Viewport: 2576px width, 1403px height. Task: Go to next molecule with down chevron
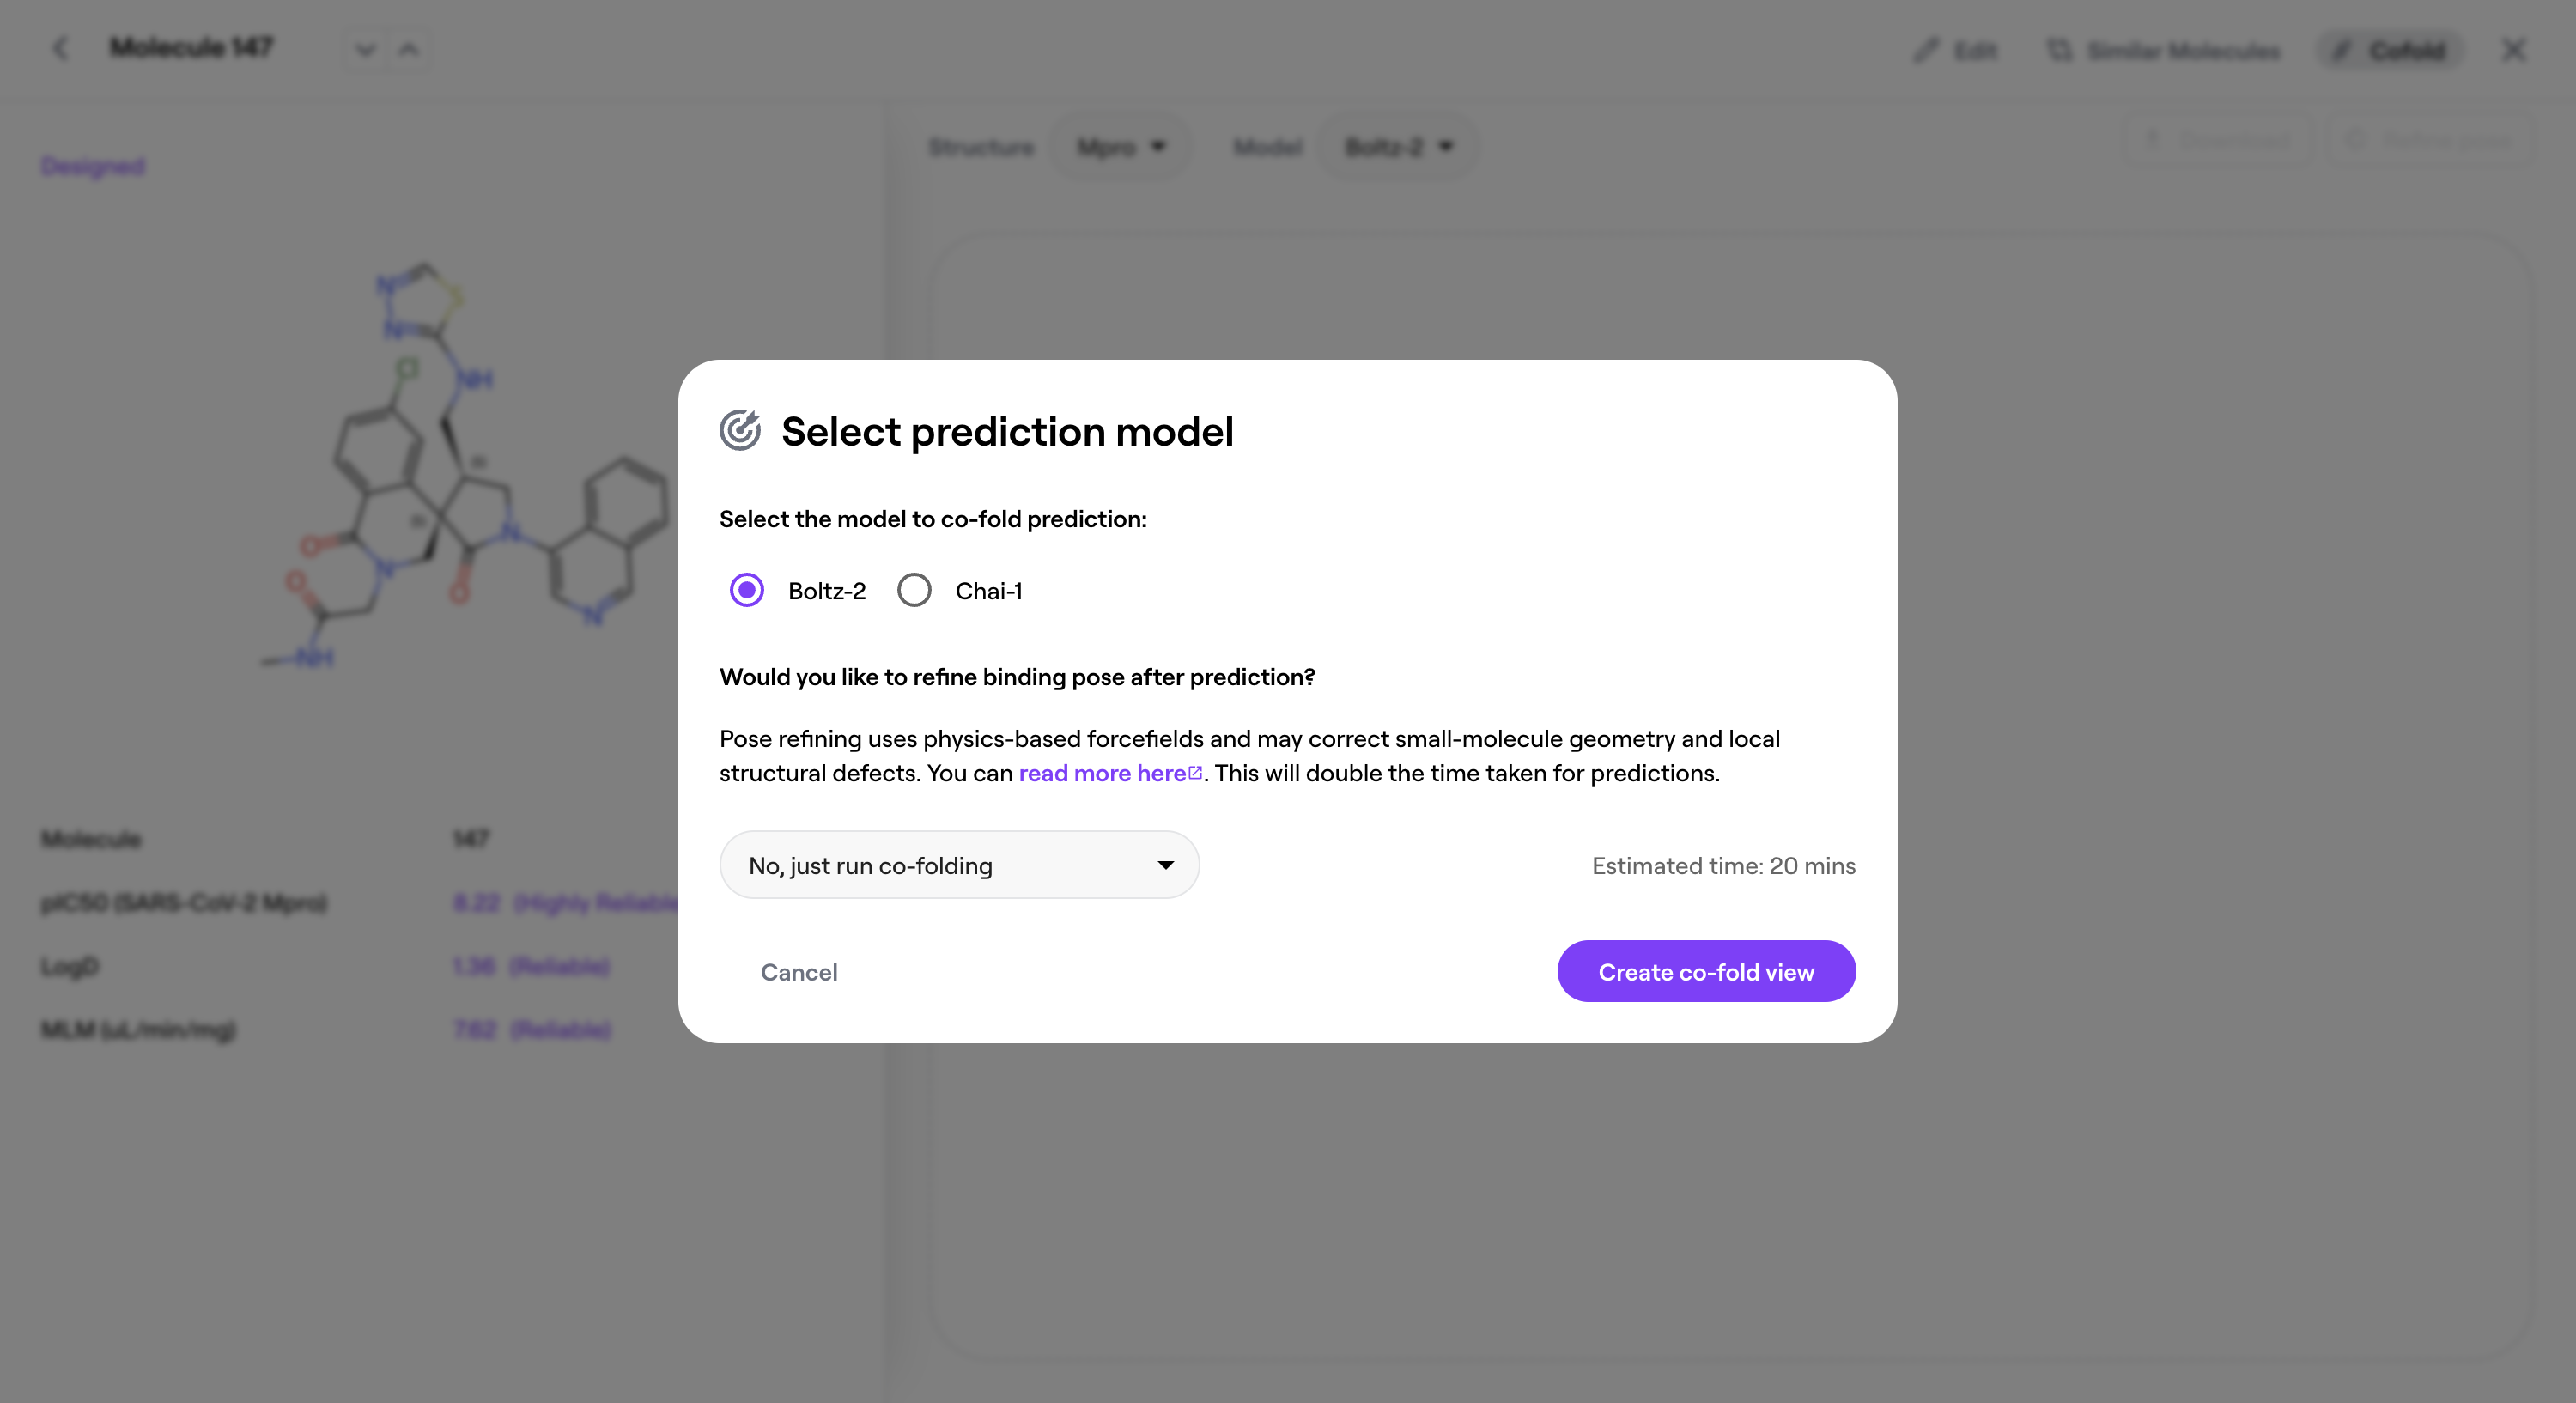click(x=365, y=49)
